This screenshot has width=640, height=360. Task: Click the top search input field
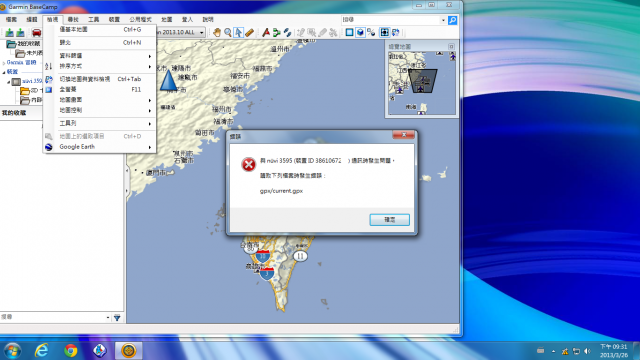391,20
